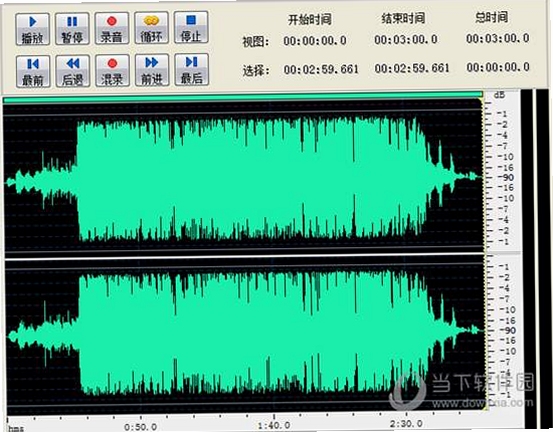This screenshot has width=553, height=432.
Task: Click the 2:30.0 timeline marker
Action: [406, 423]
